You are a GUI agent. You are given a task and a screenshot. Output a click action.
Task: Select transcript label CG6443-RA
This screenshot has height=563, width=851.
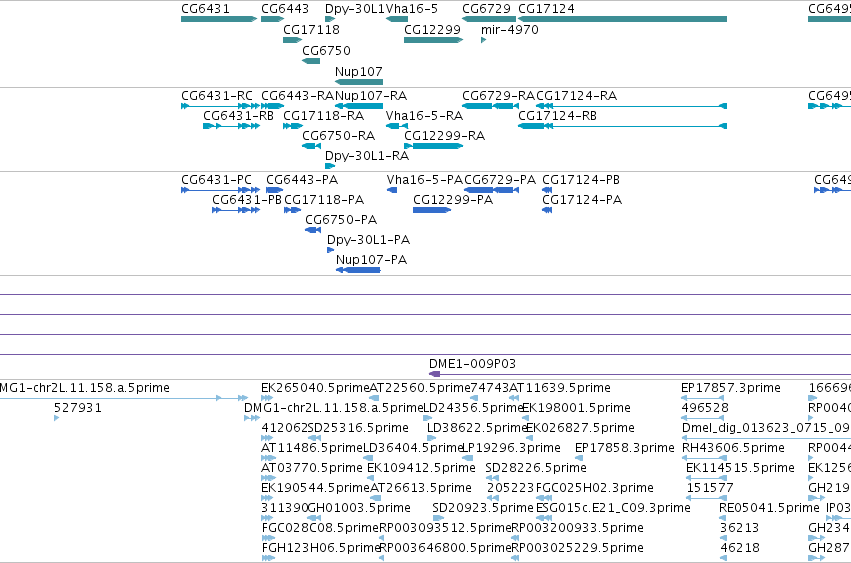(x=297, y=96)
